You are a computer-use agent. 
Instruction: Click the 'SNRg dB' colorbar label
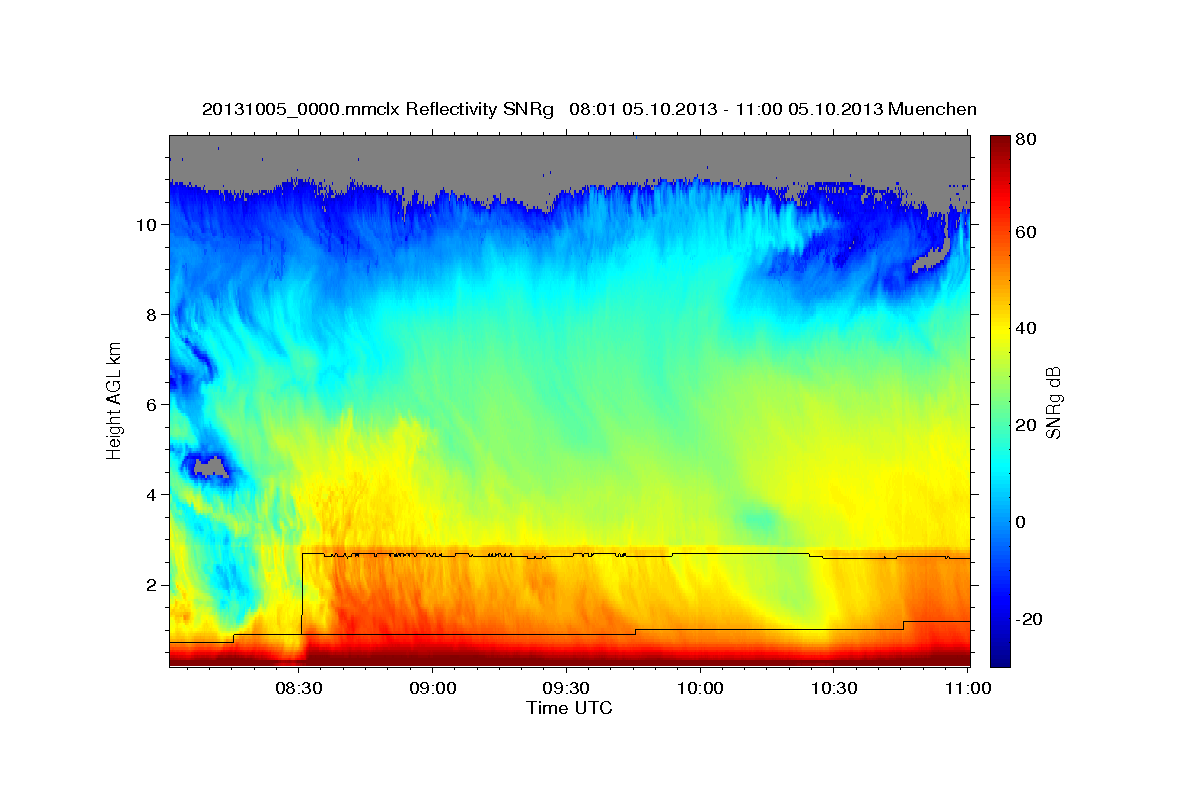coord(1052,402)
